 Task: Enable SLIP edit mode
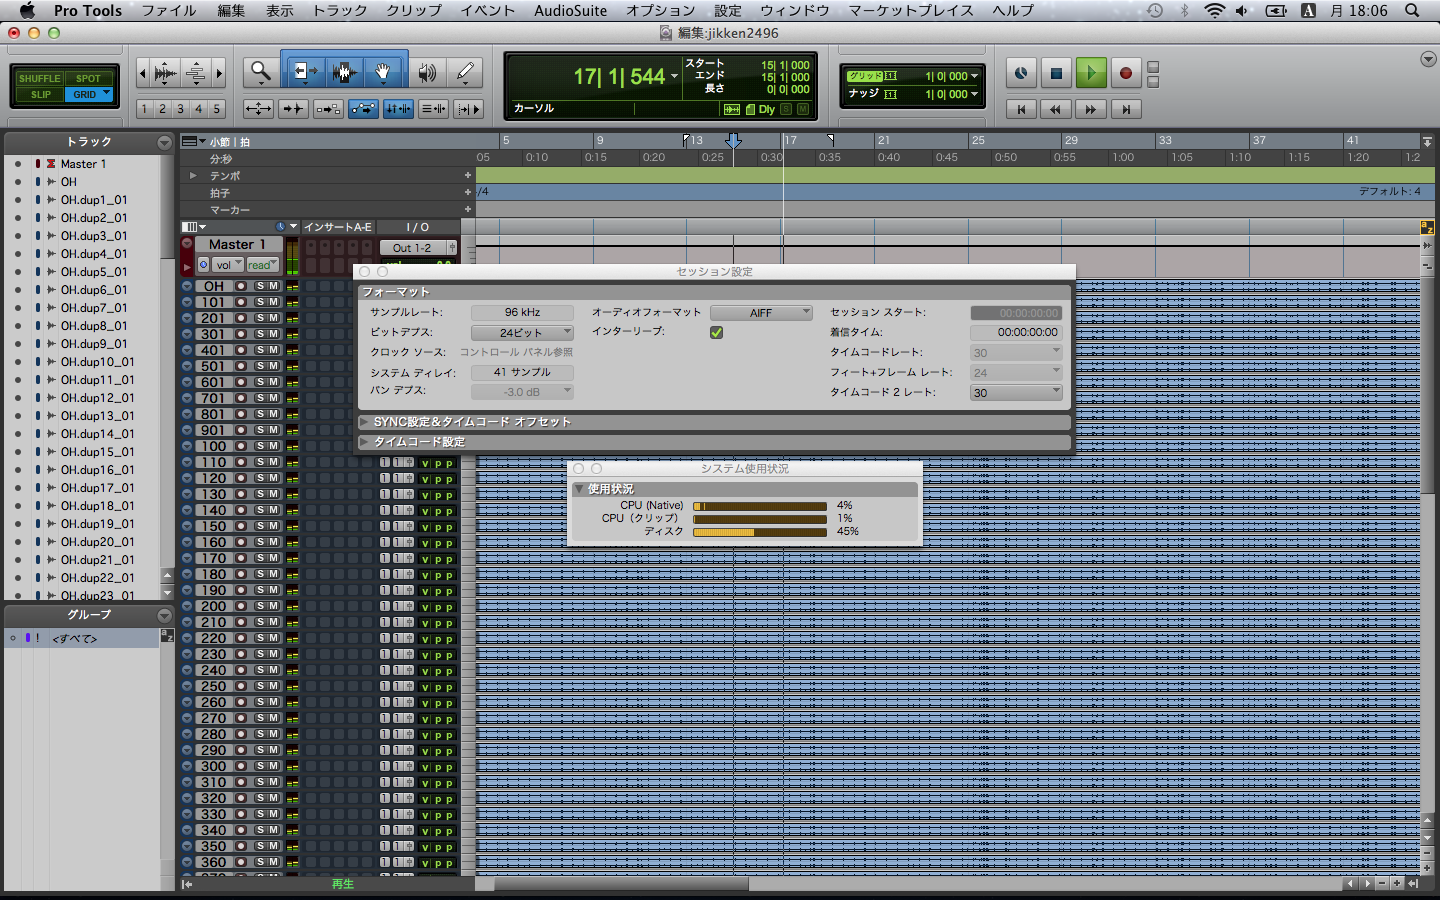click(x=40, y=94)
